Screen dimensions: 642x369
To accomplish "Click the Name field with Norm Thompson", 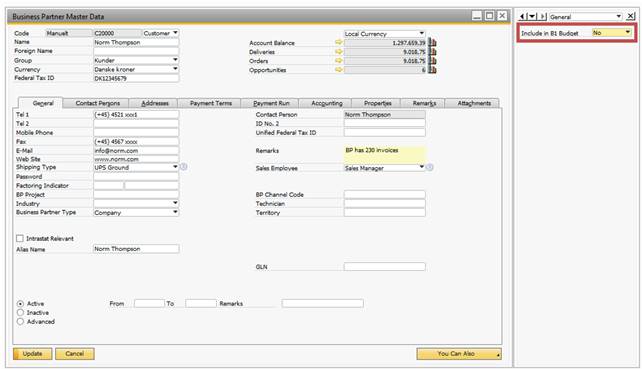I will (136, 42).
